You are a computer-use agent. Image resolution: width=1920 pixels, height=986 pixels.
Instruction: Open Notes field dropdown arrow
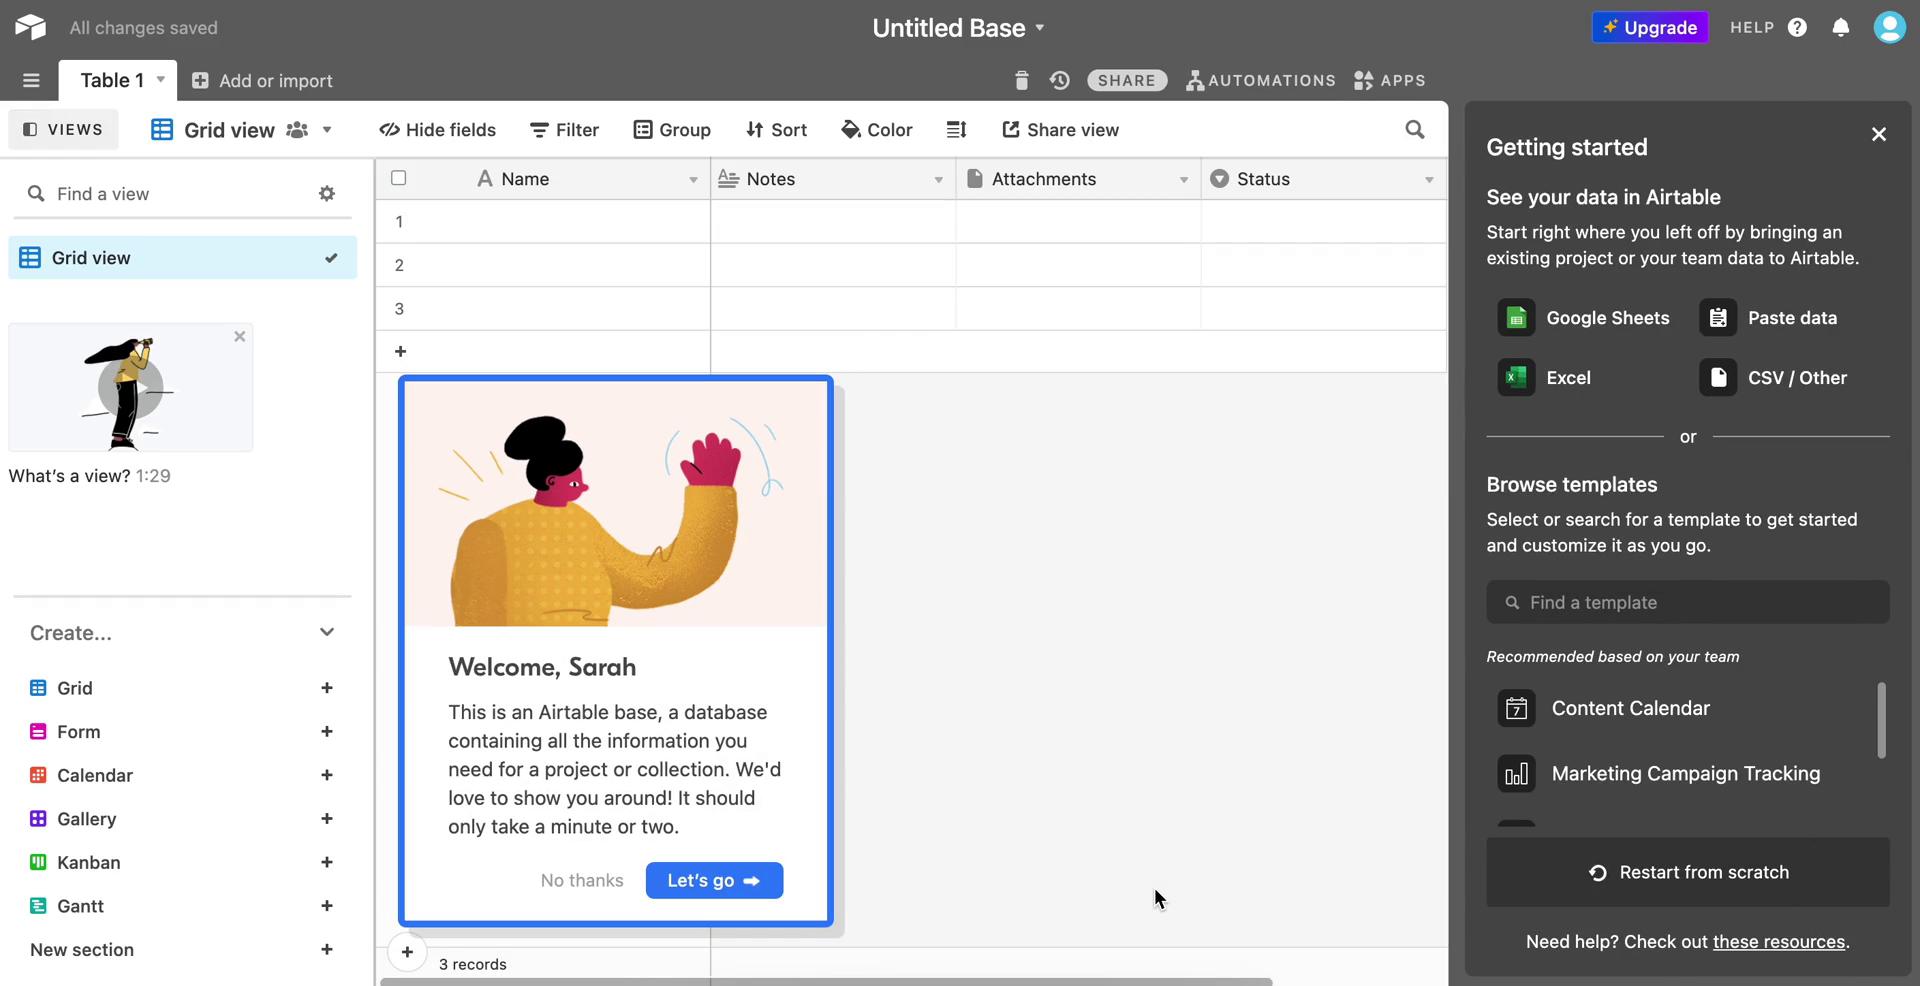click(938, 180)
